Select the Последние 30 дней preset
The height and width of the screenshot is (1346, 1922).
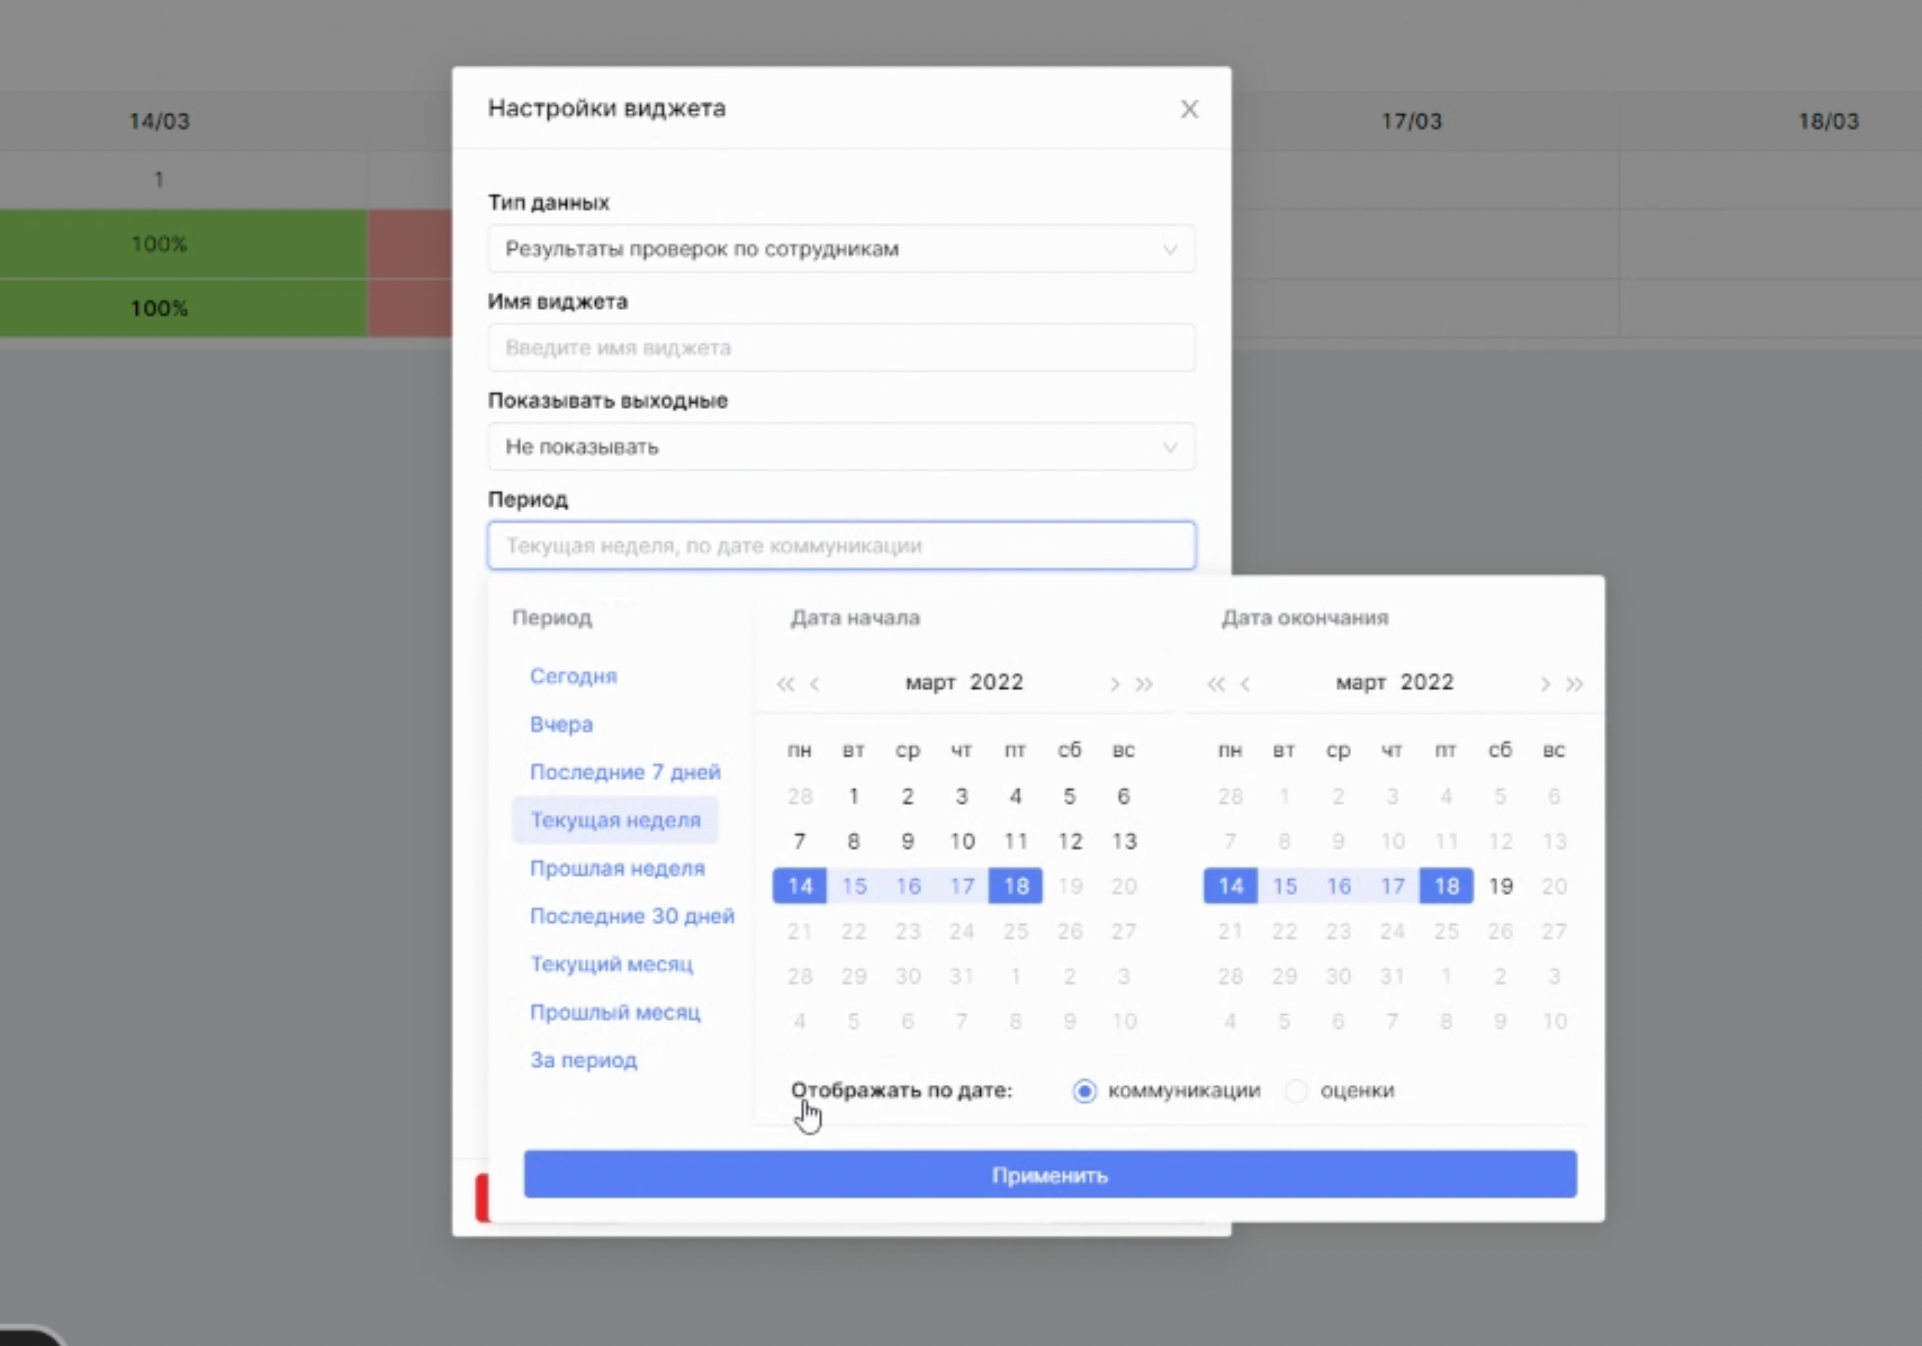tap(631, 916)
